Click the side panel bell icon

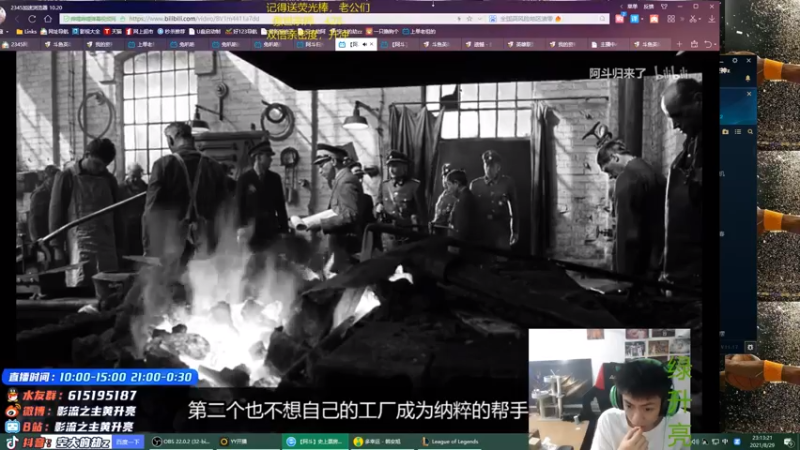click(748, 79)
